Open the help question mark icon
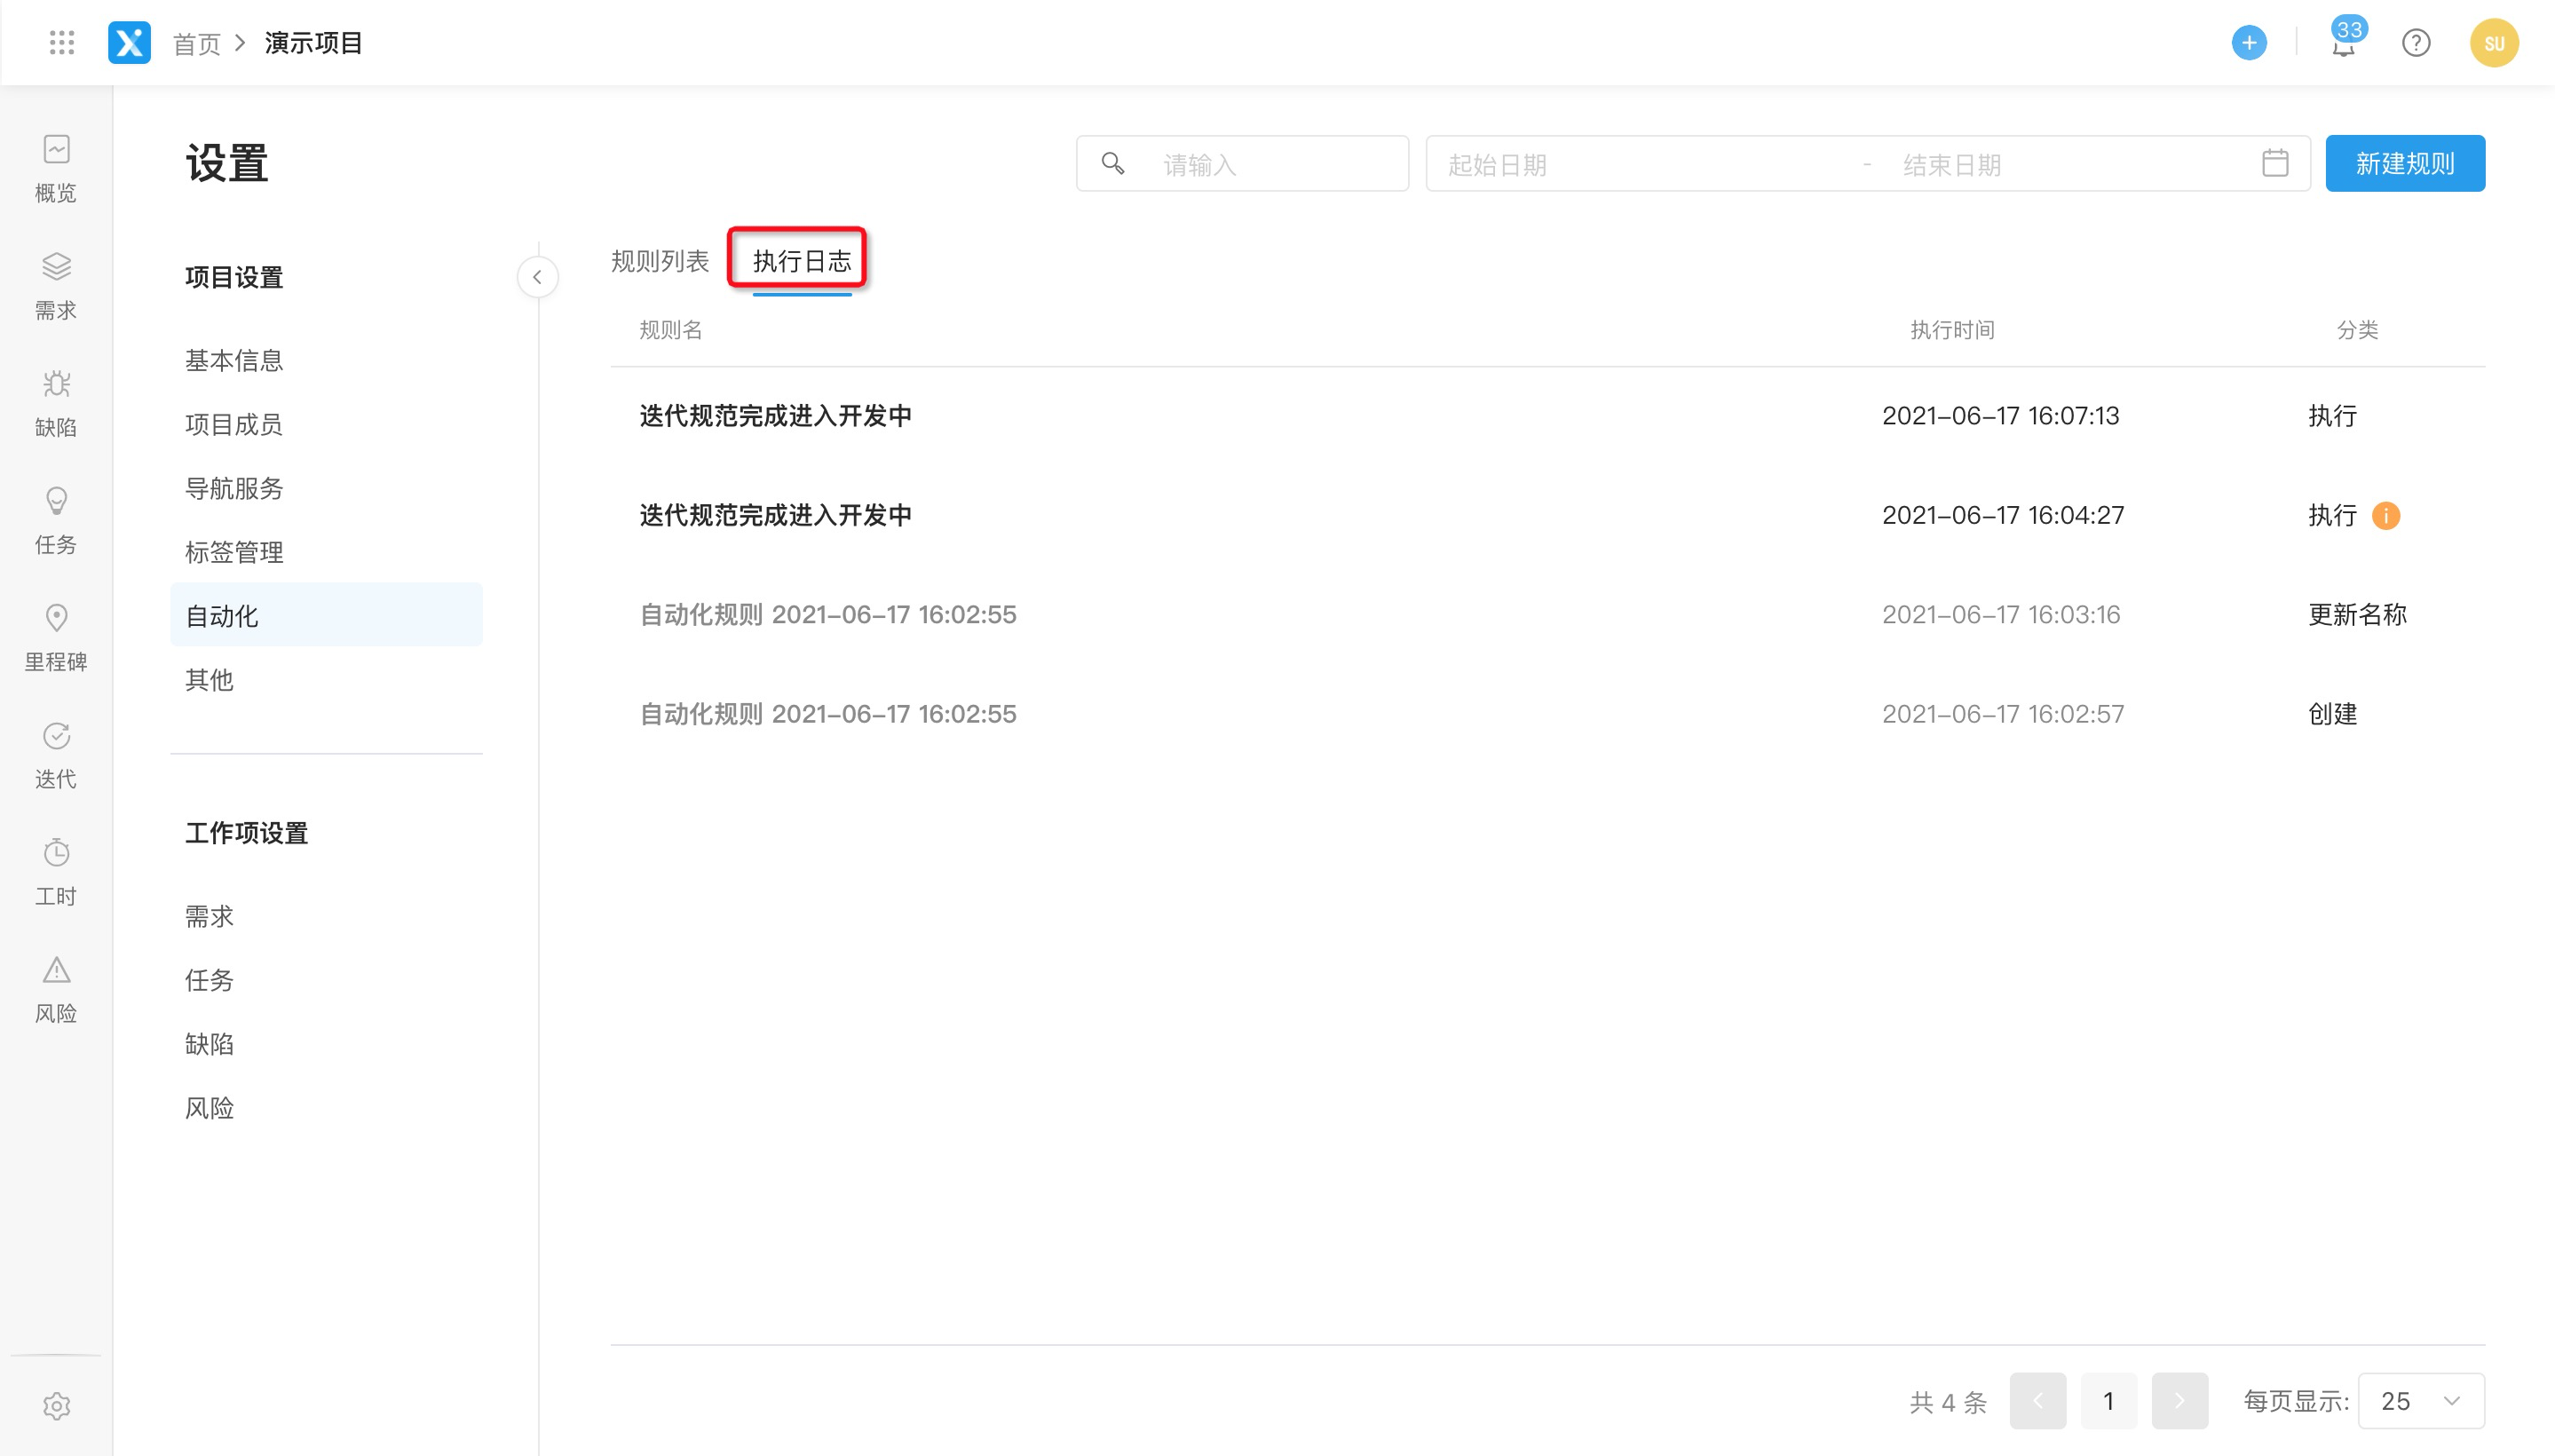2555x1456 pixels. click(x=2416, y=43)
